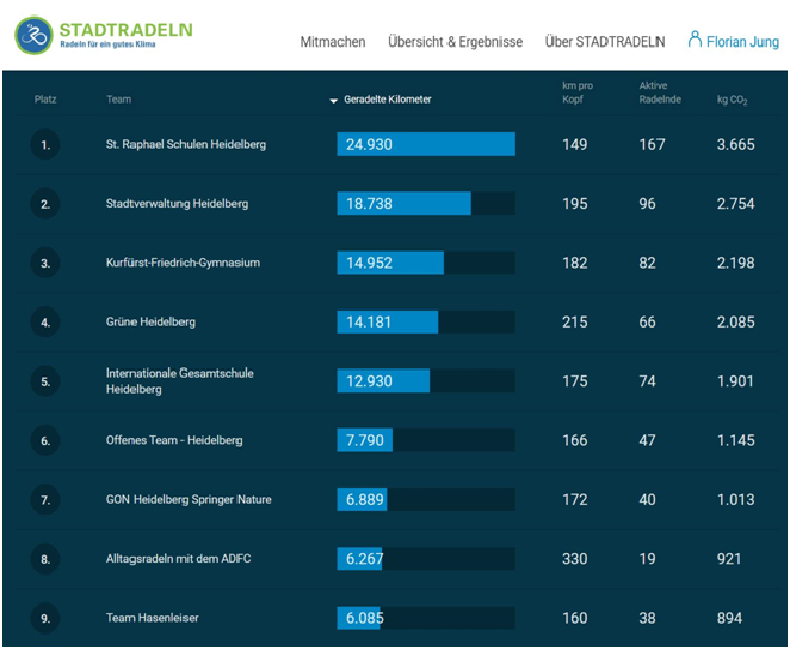
Task: Click rank badge 6.
Action: 45,440
